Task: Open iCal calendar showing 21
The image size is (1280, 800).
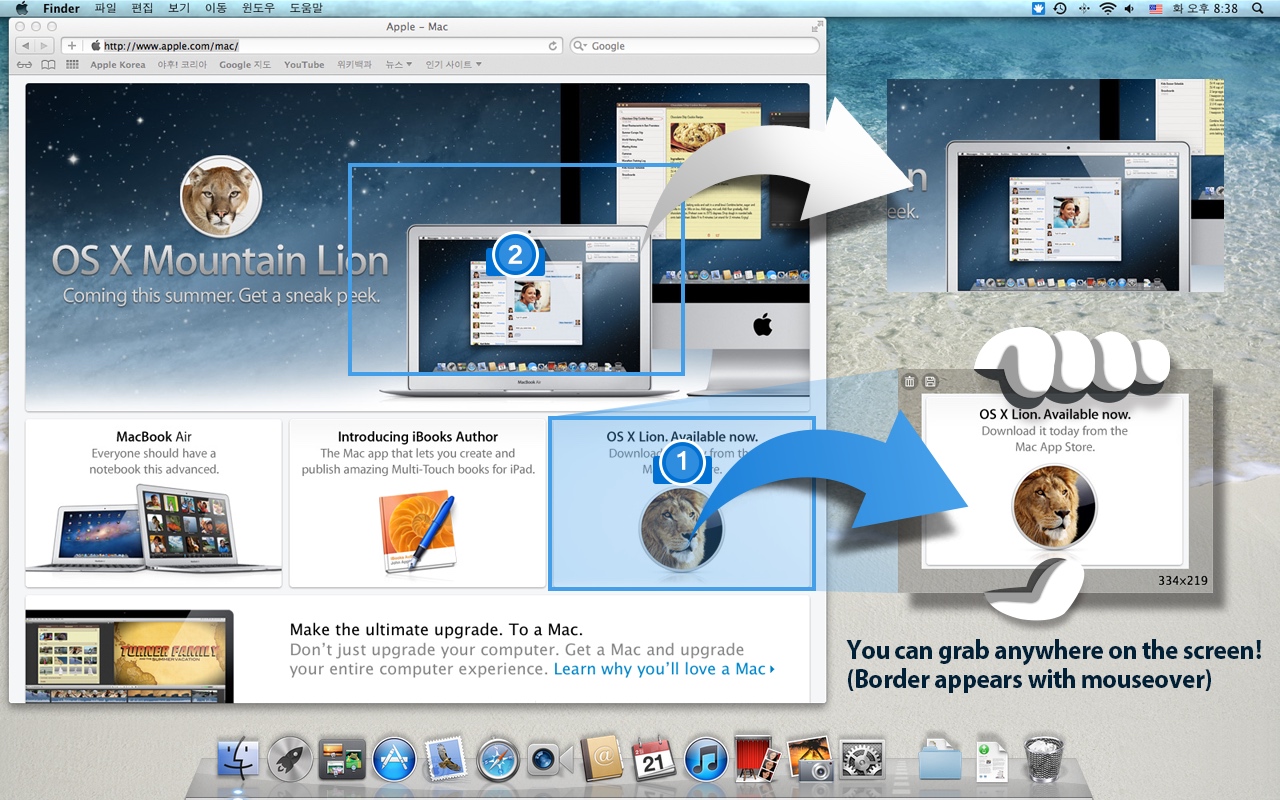Action: (x=654, y=759)
